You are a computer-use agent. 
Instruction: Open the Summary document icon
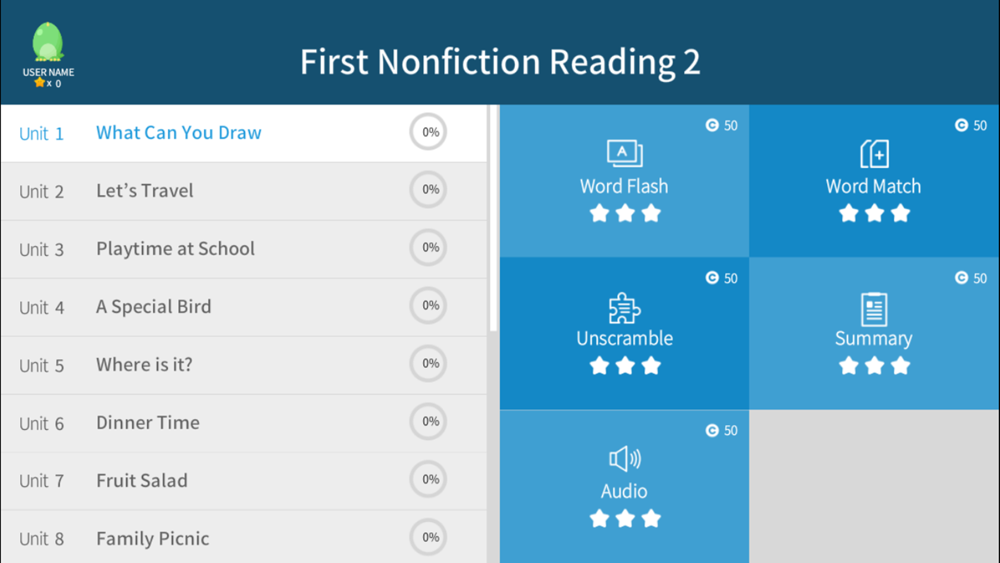874,309
